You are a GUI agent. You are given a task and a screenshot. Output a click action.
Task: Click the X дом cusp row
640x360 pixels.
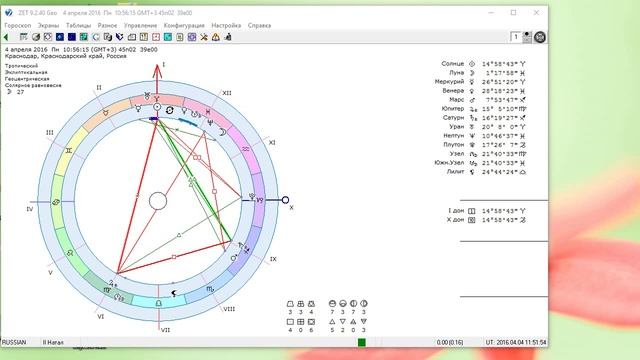click(487, 220)
